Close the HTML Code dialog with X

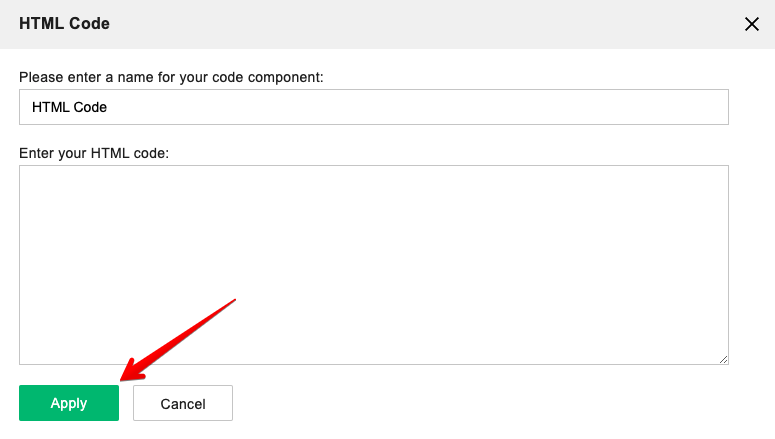[752, 24]
